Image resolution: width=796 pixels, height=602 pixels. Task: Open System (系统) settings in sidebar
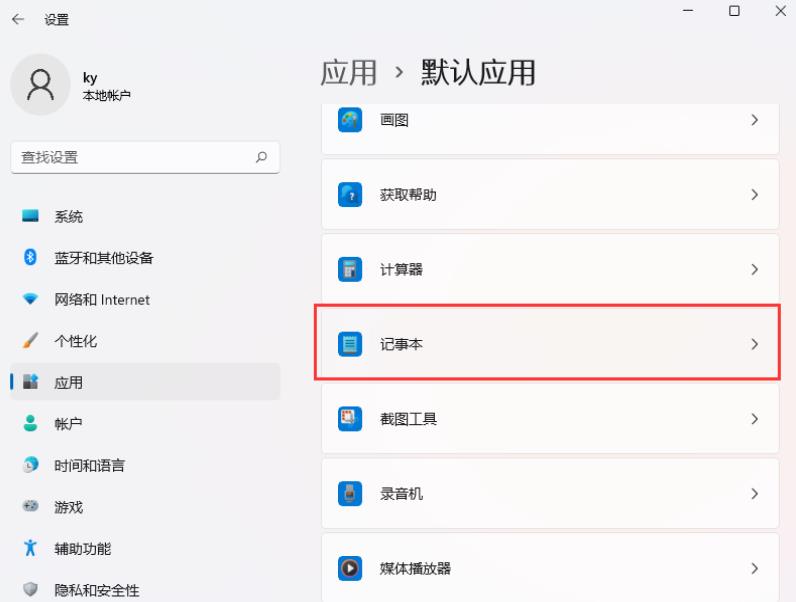pyautogui.click(x=68, y=217)
